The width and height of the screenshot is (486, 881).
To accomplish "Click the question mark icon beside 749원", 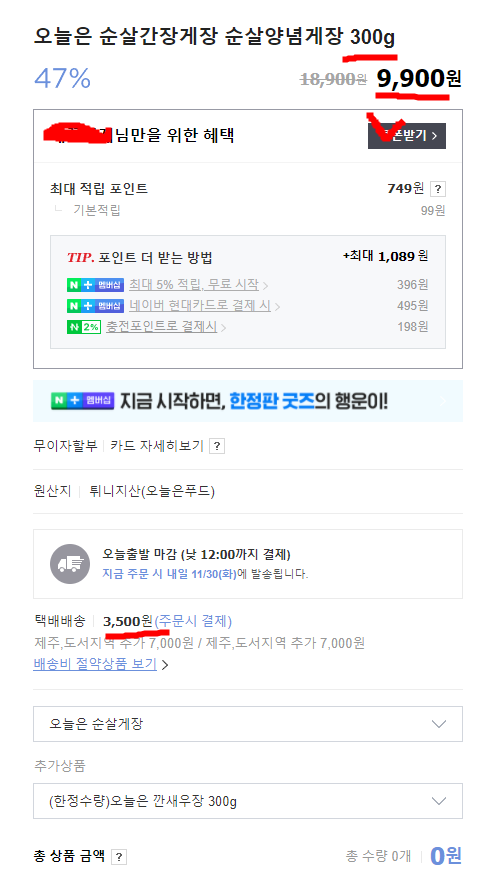I will (438, 189).
